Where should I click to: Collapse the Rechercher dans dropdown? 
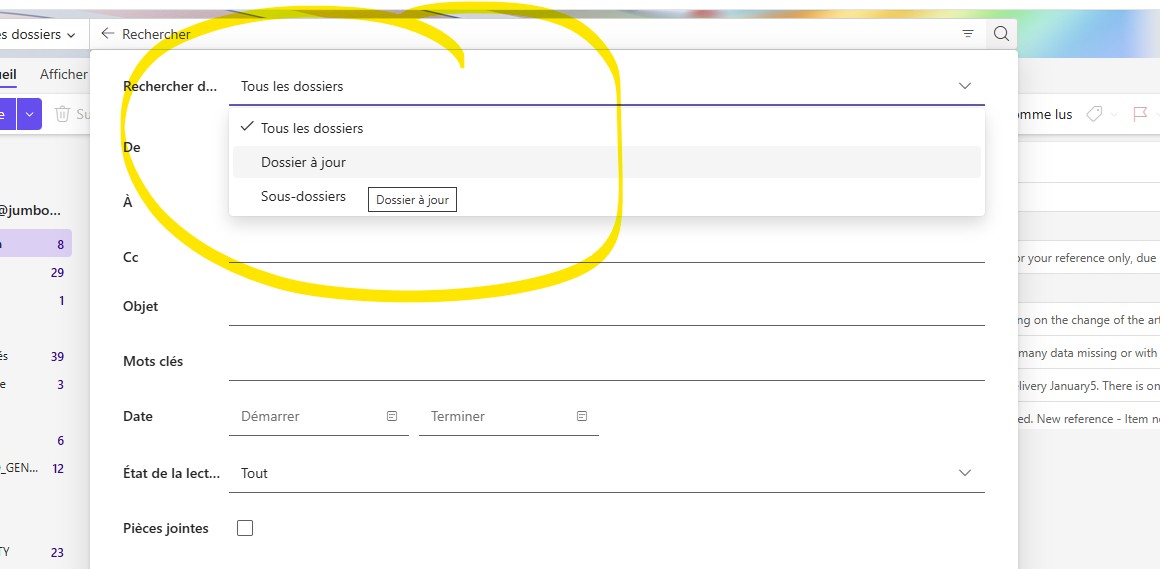(x=965, y=86)
